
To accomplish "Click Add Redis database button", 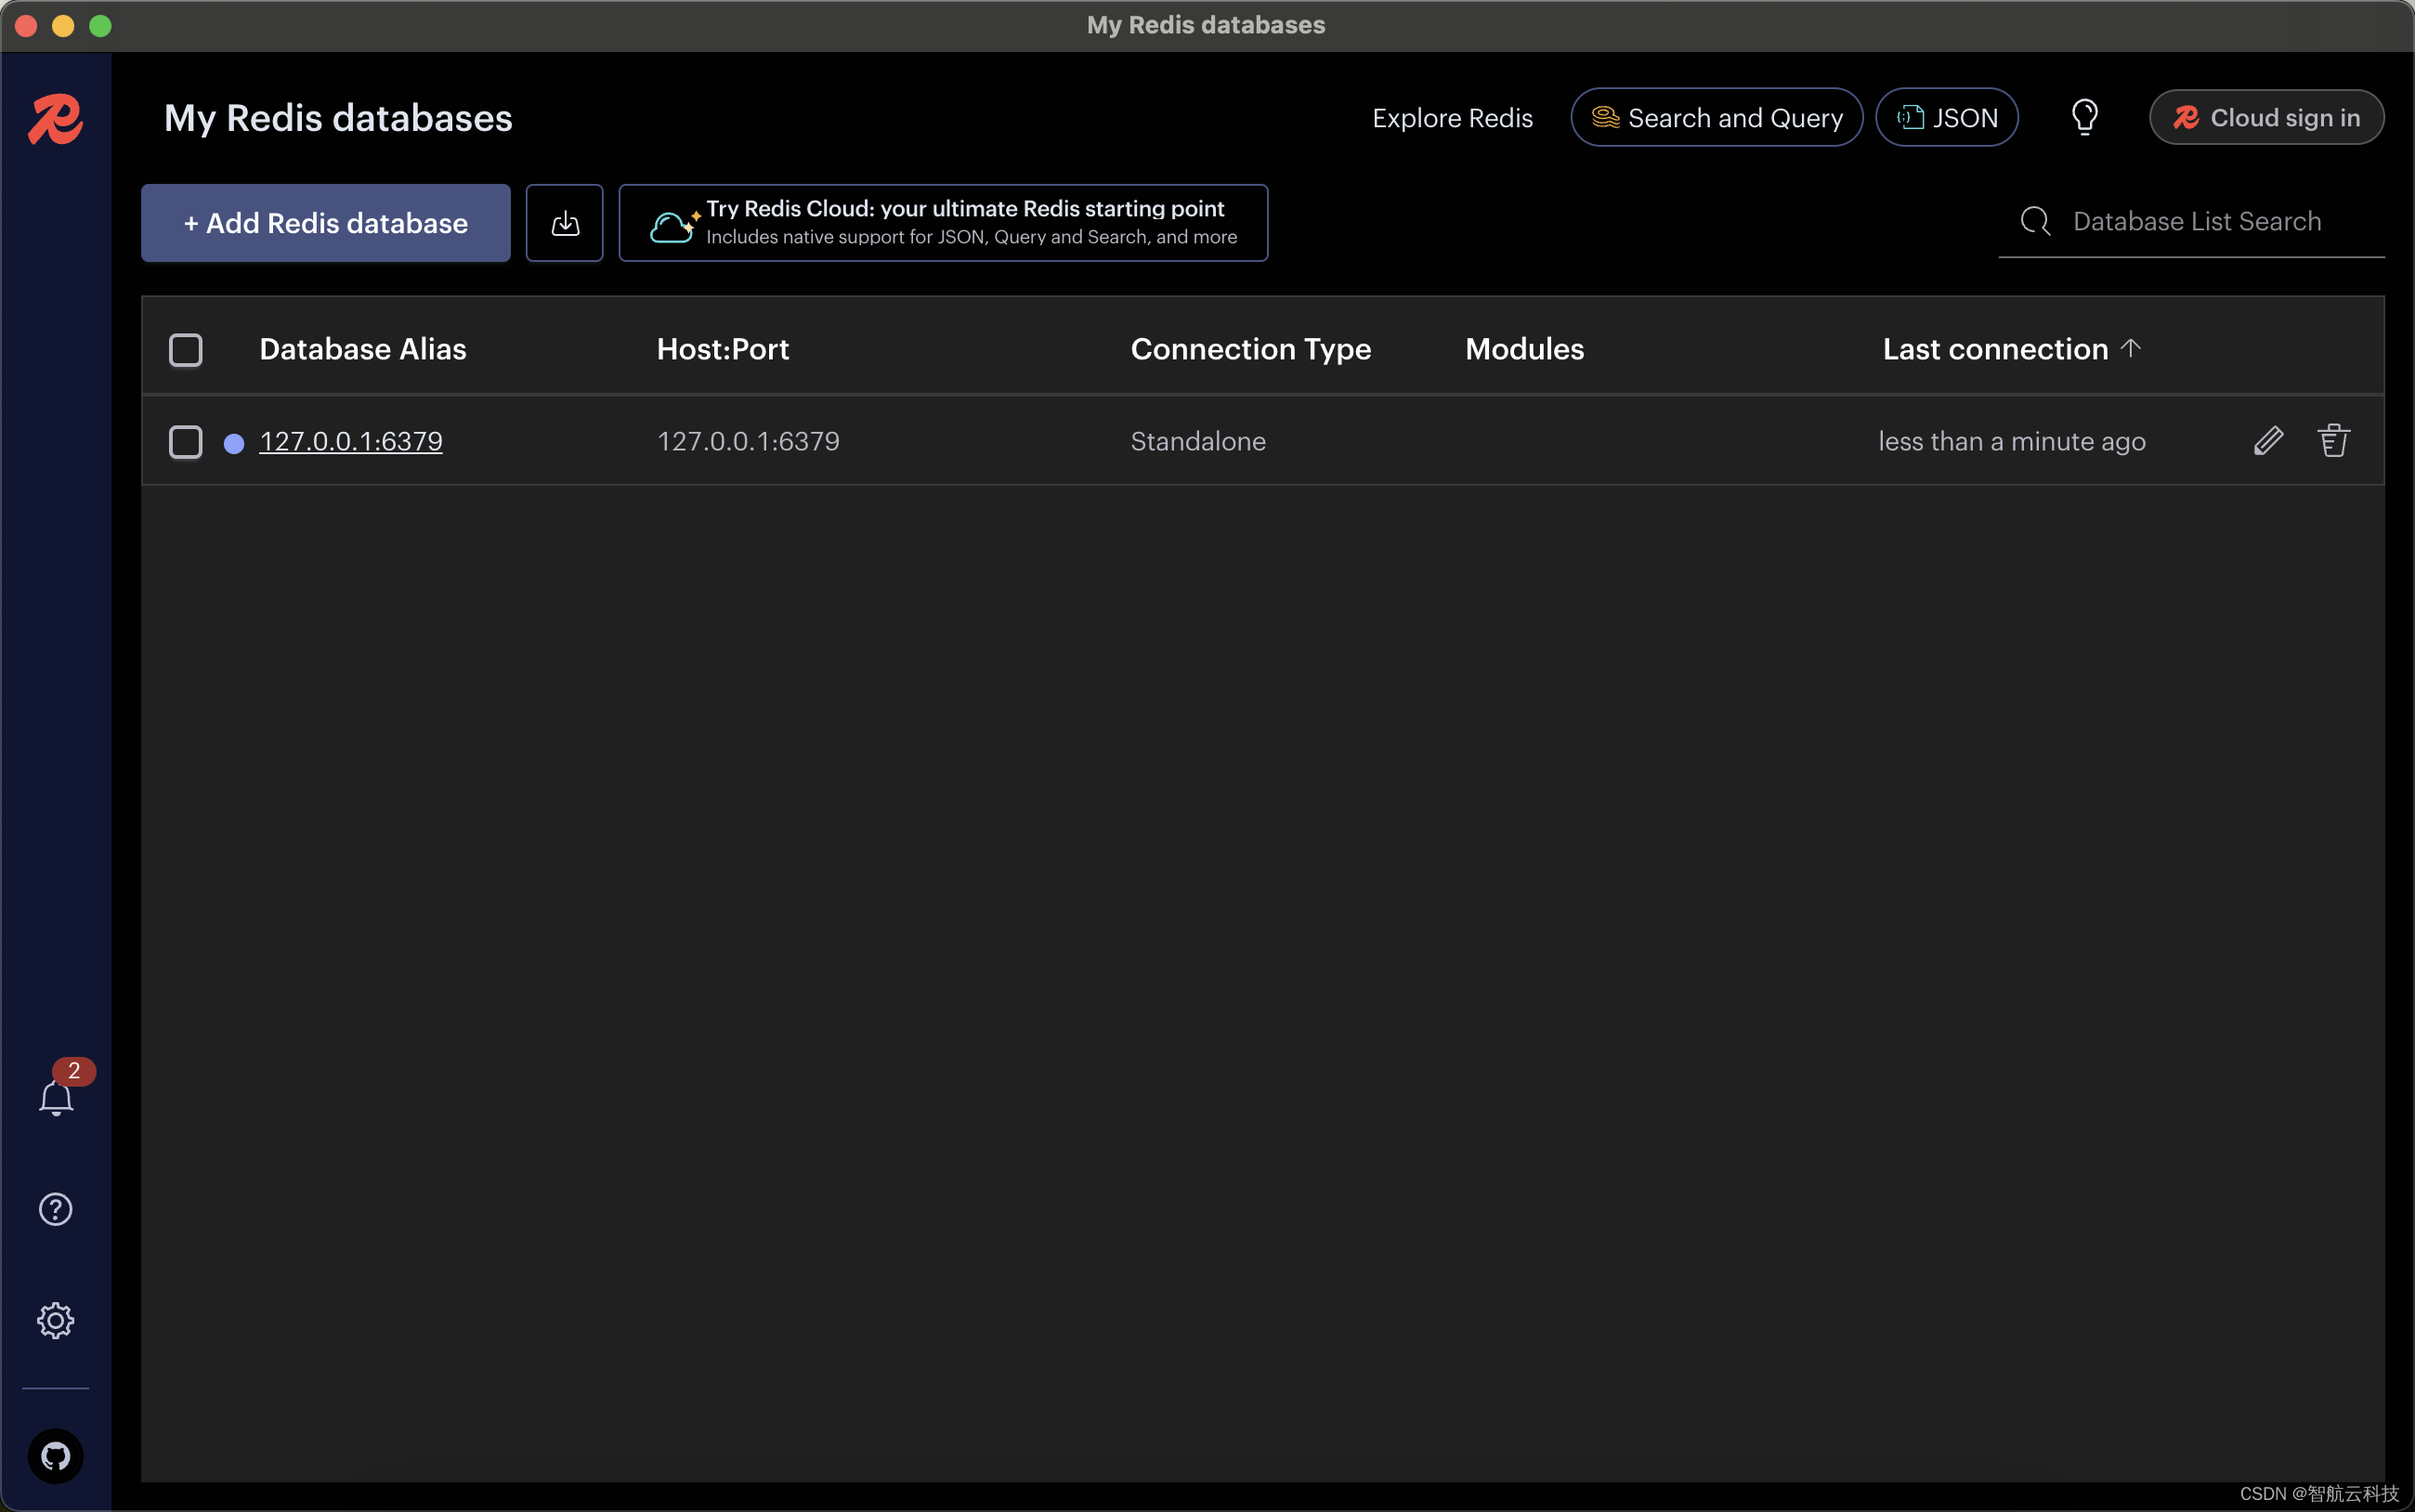I will pyautogui.click(x=326, y=223).
